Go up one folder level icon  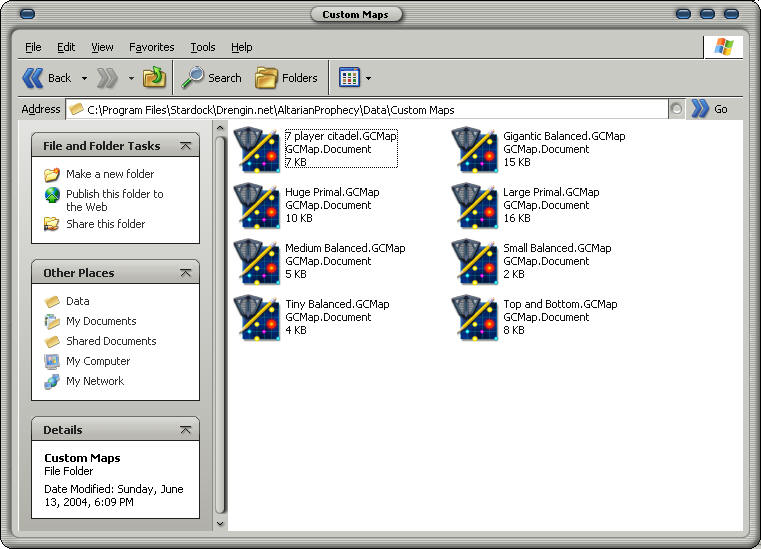click(154, 77)
